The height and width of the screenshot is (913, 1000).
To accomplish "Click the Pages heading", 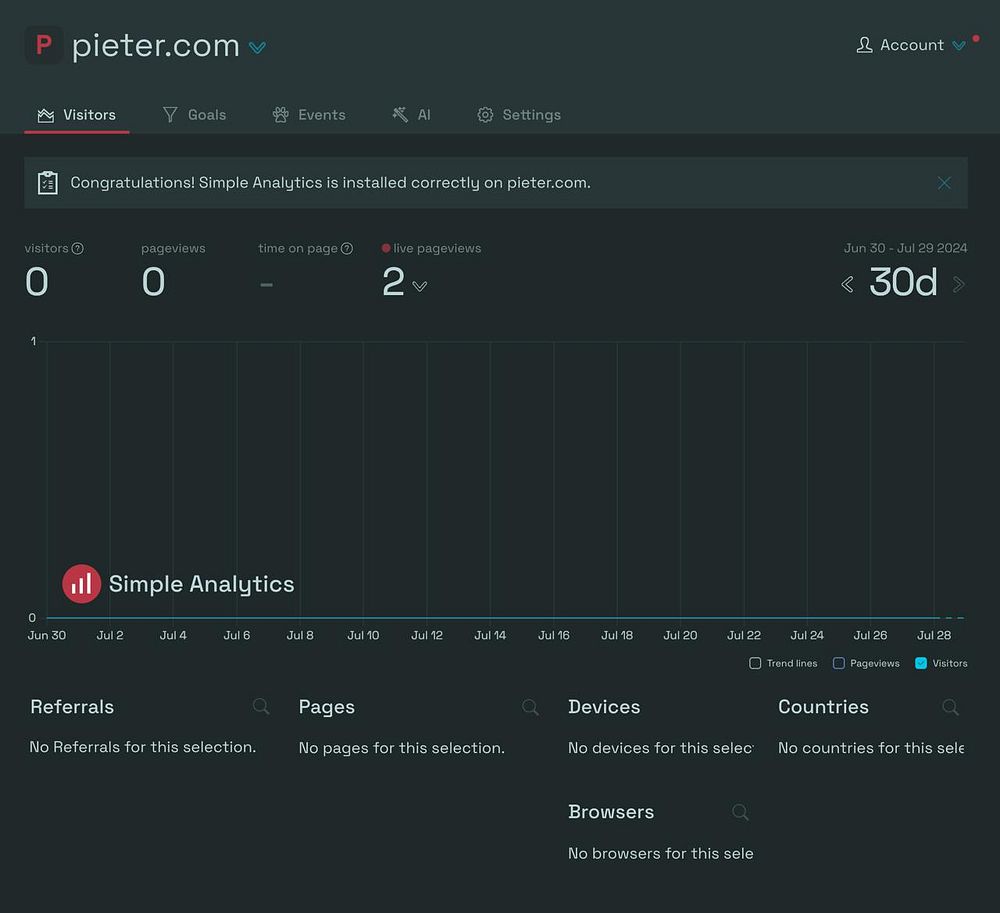I will [x=327, y=708].
